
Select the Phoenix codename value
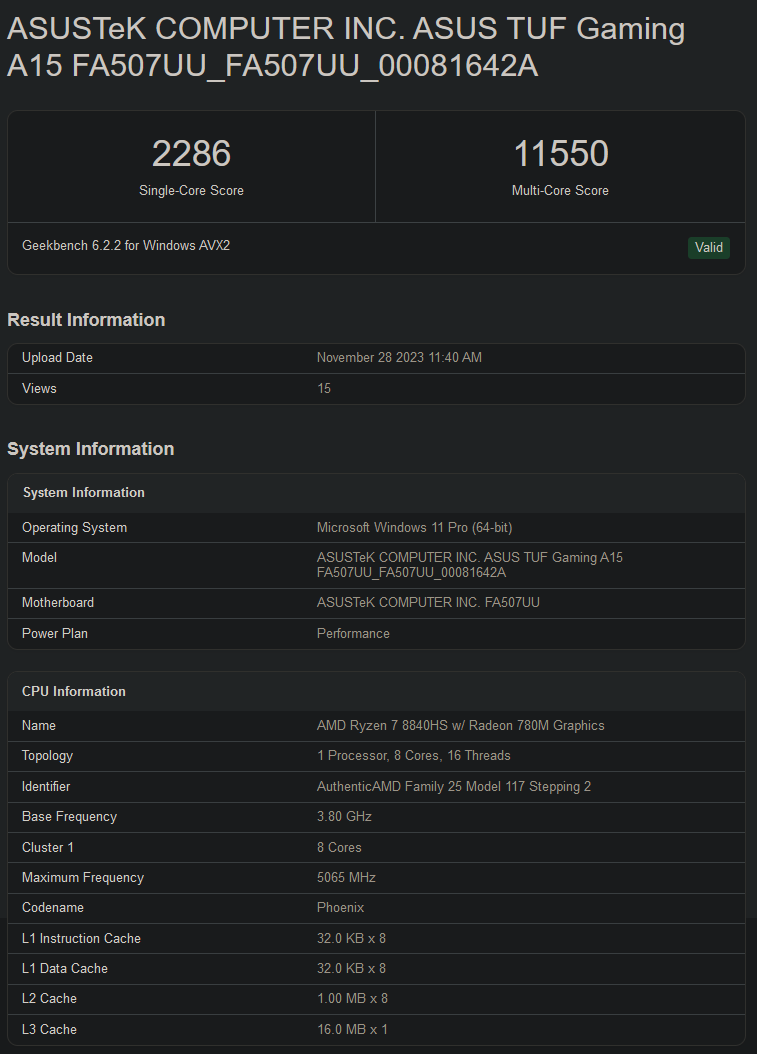(x=341, y=908)
